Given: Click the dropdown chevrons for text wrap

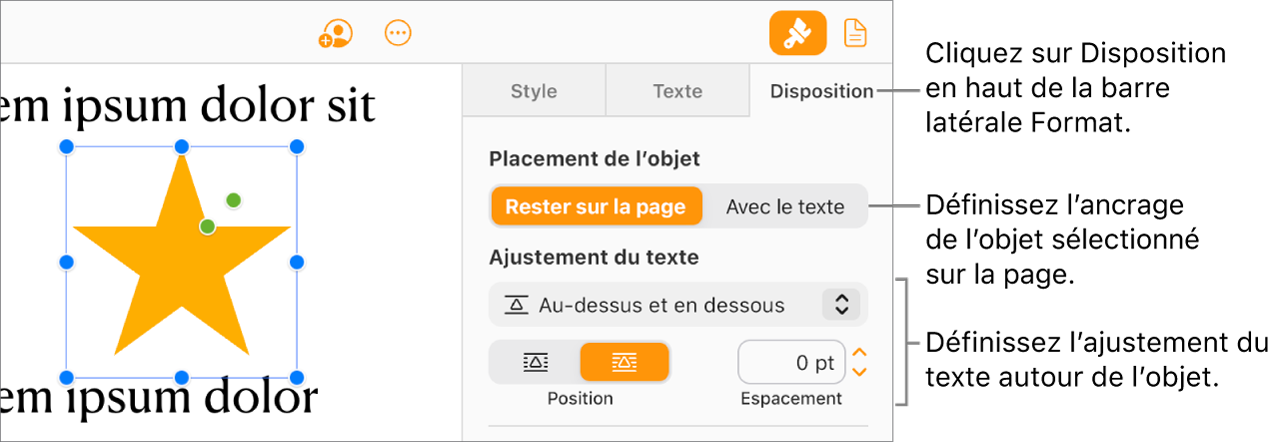Looking at the screenshot, I should (x=841, y=305).
